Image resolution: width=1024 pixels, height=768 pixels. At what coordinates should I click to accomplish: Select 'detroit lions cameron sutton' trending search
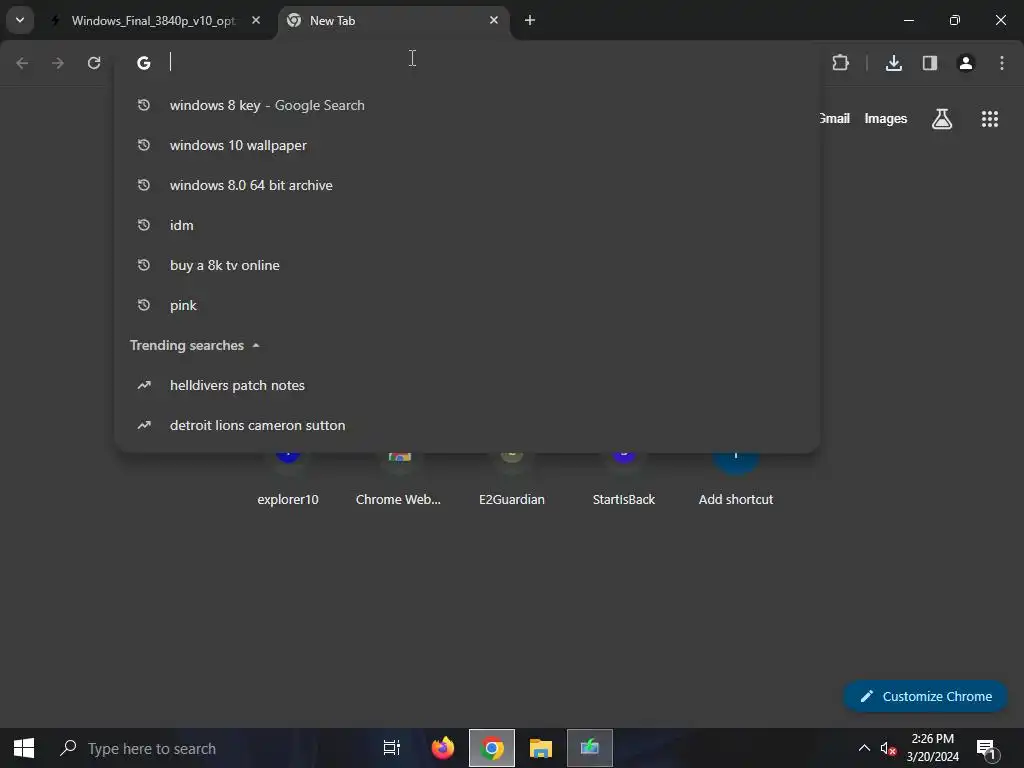point(467,425)
